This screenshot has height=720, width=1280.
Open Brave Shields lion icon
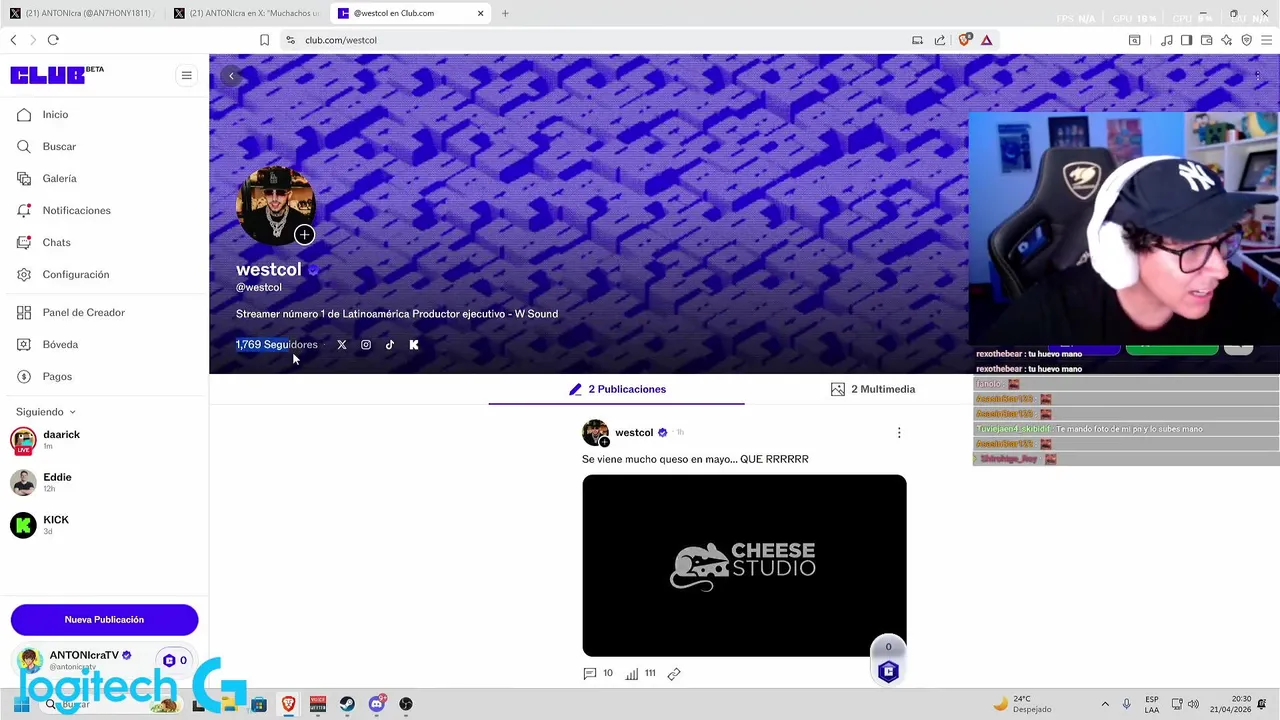click(965, 40)
